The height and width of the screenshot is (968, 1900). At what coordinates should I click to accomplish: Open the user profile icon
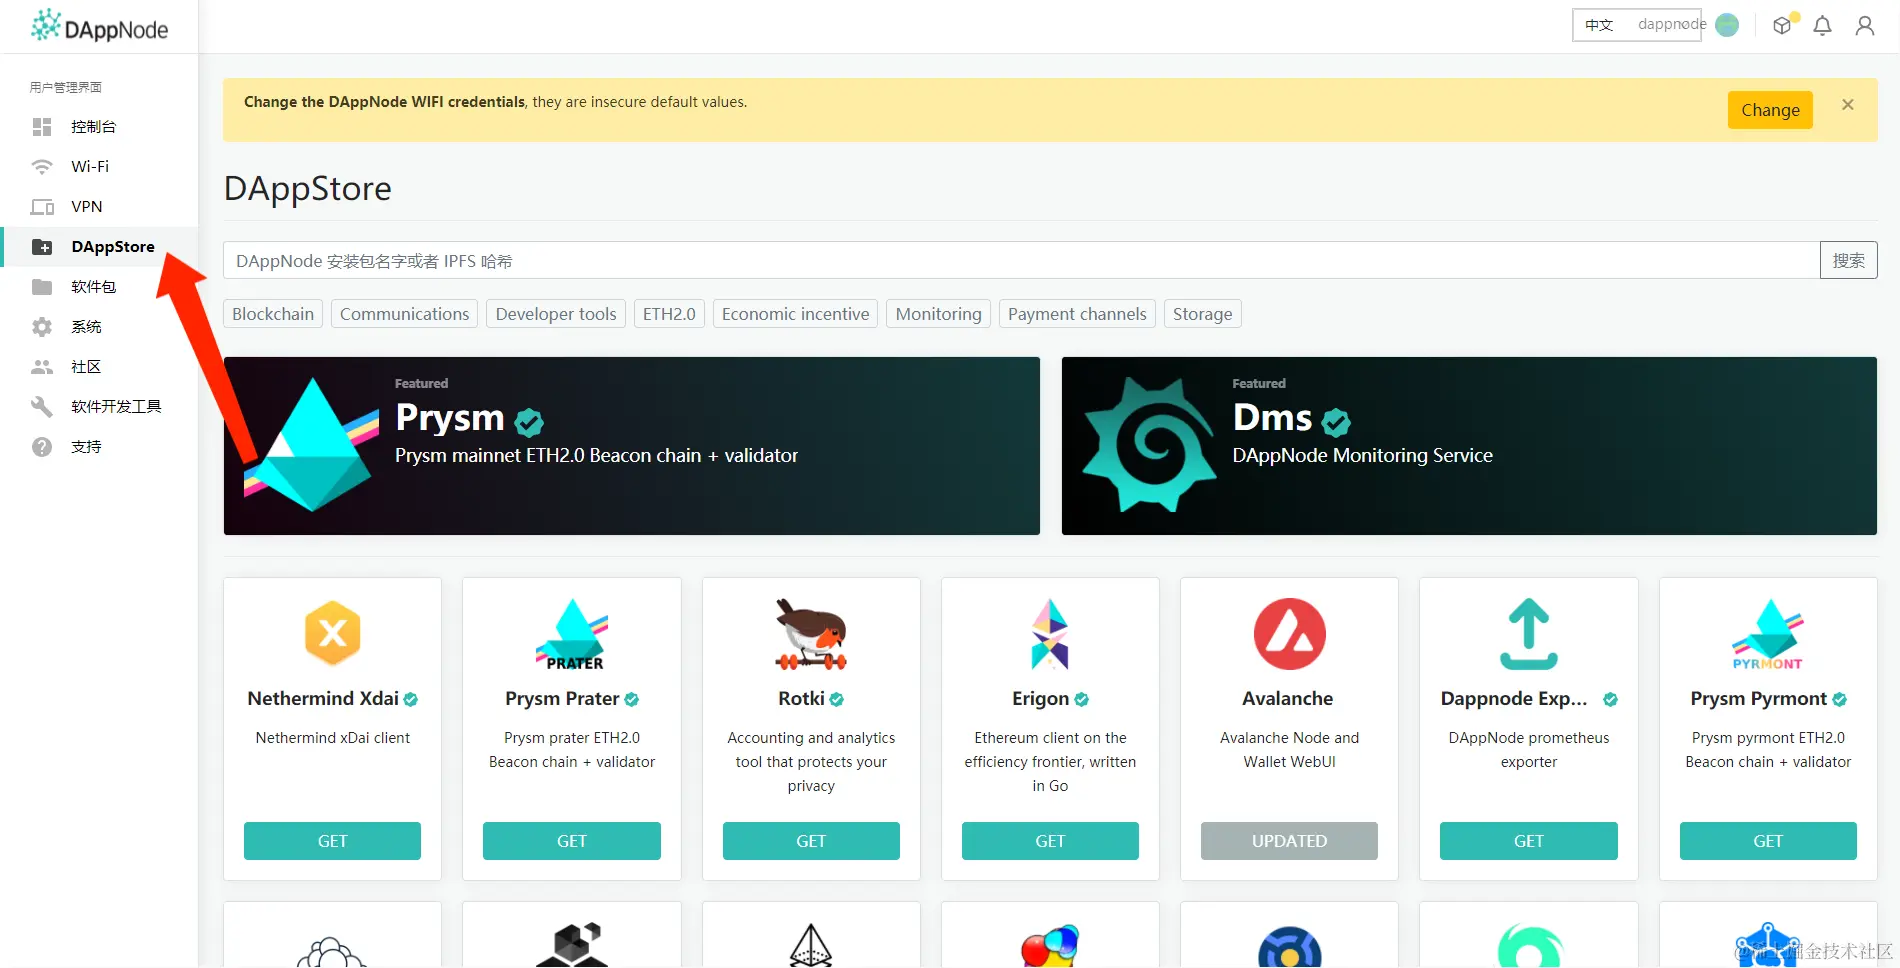pyautogui.click(x=1865, y=25)
